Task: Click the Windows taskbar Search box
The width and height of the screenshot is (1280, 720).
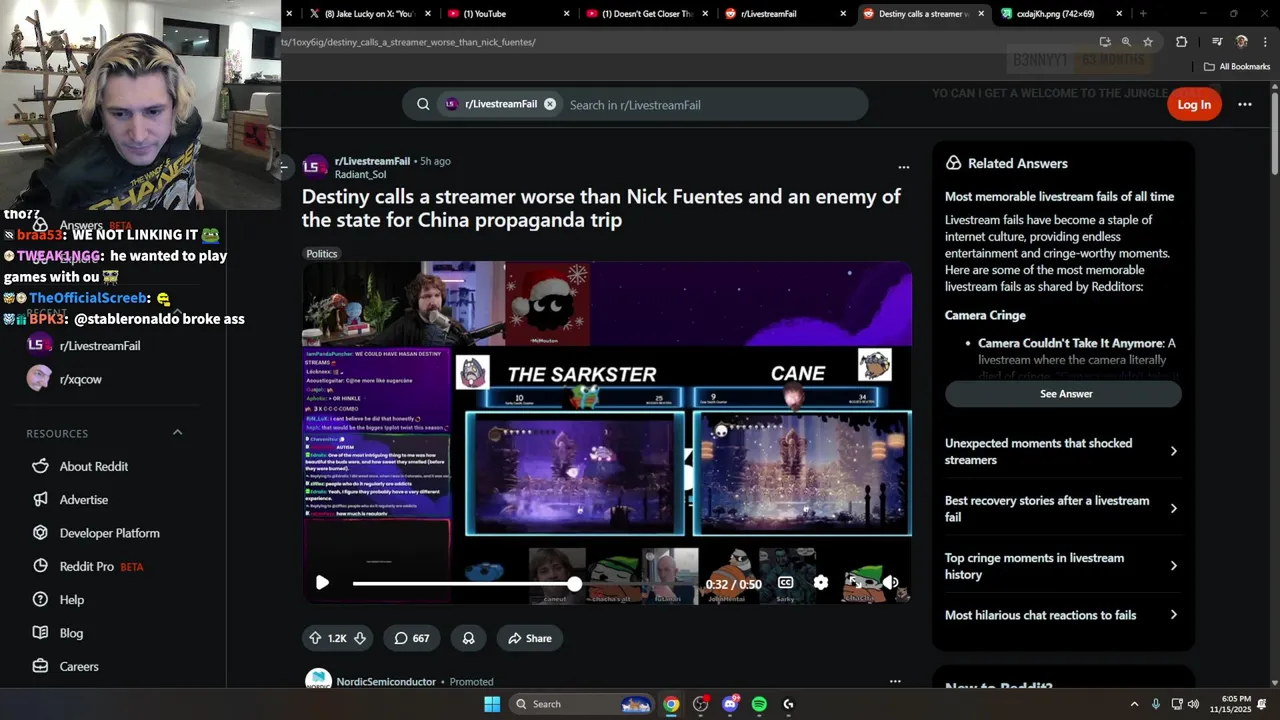Action: (x=582, y=704)
